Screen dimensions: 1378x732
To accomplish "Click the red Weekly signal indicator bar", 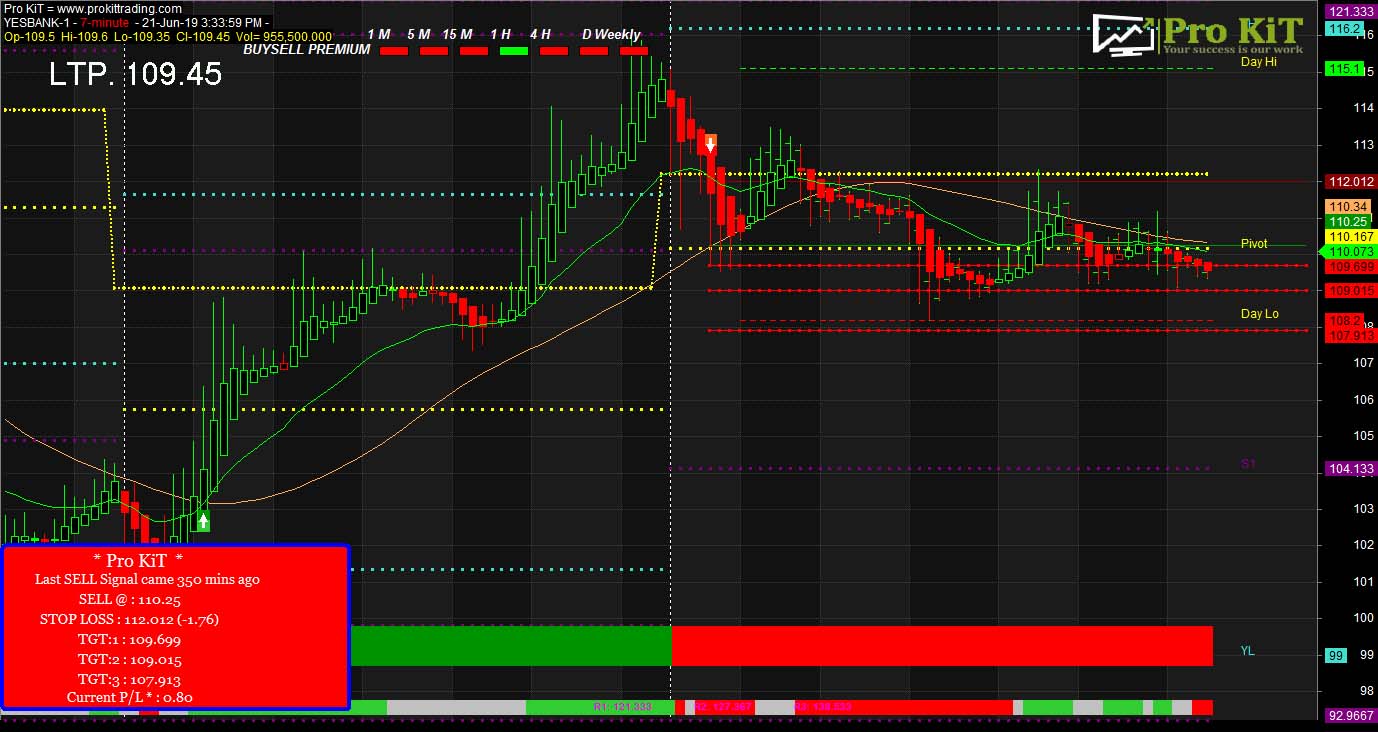I will 635,50.
